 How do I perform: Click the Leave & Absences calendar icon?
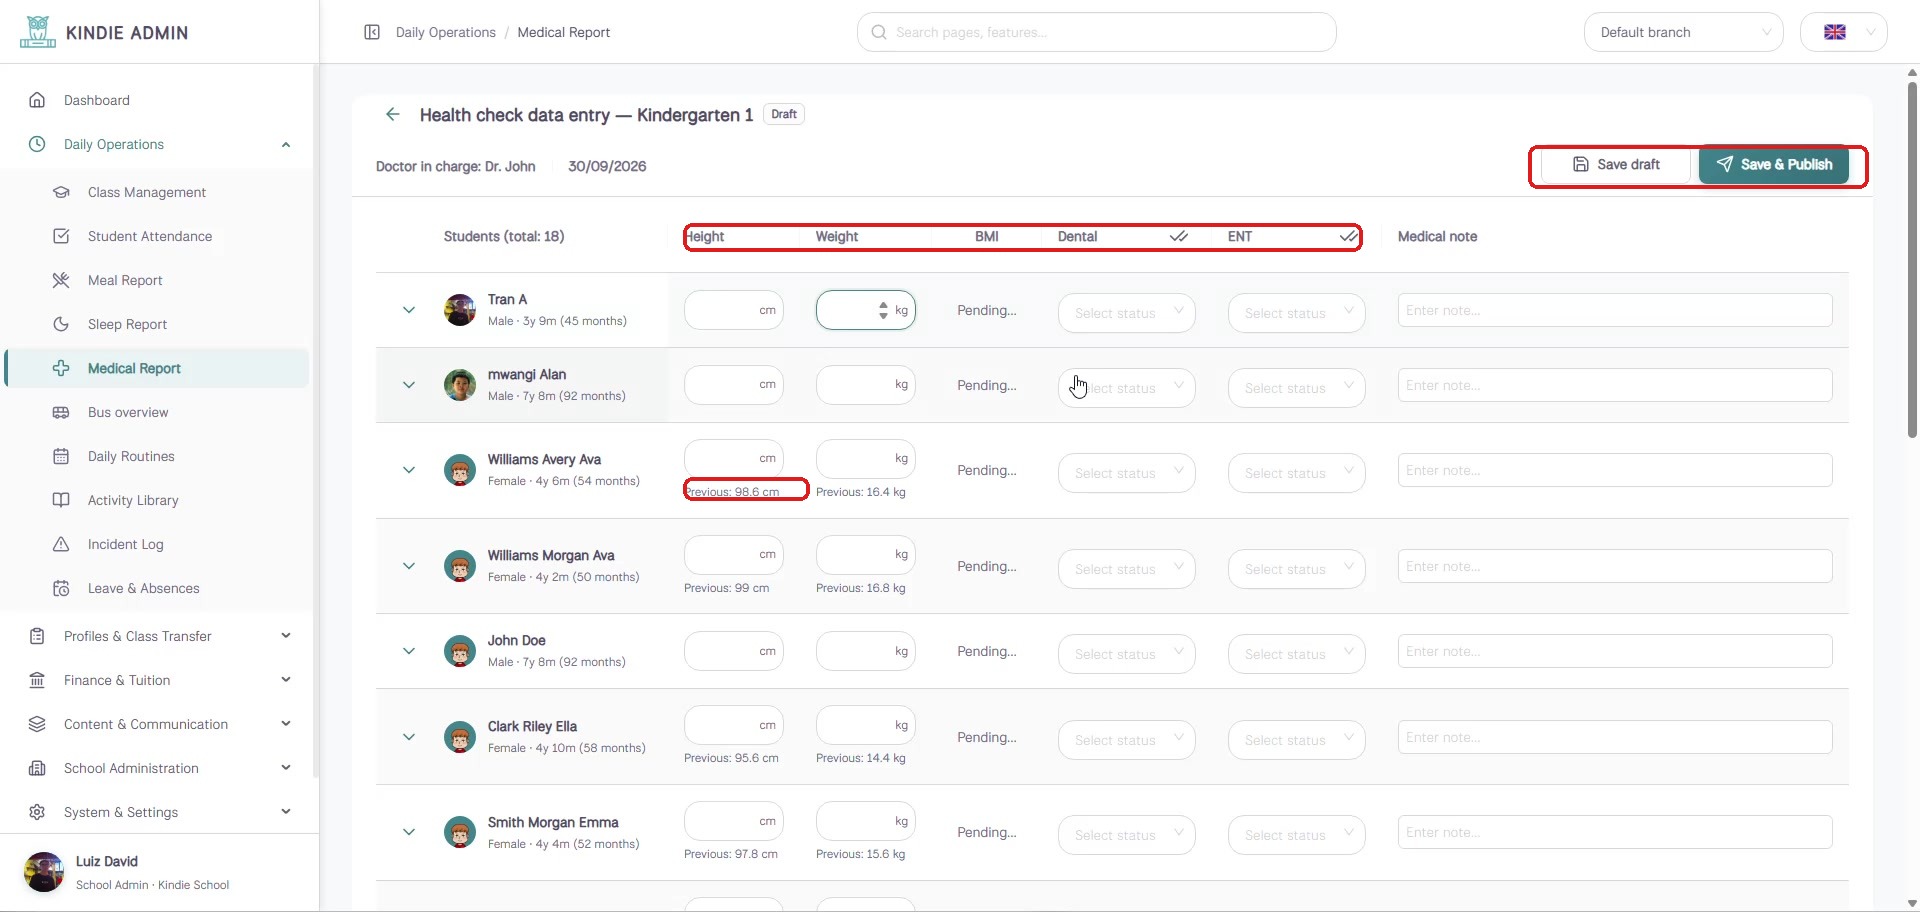pyautogui.click(x=61, y=588)
